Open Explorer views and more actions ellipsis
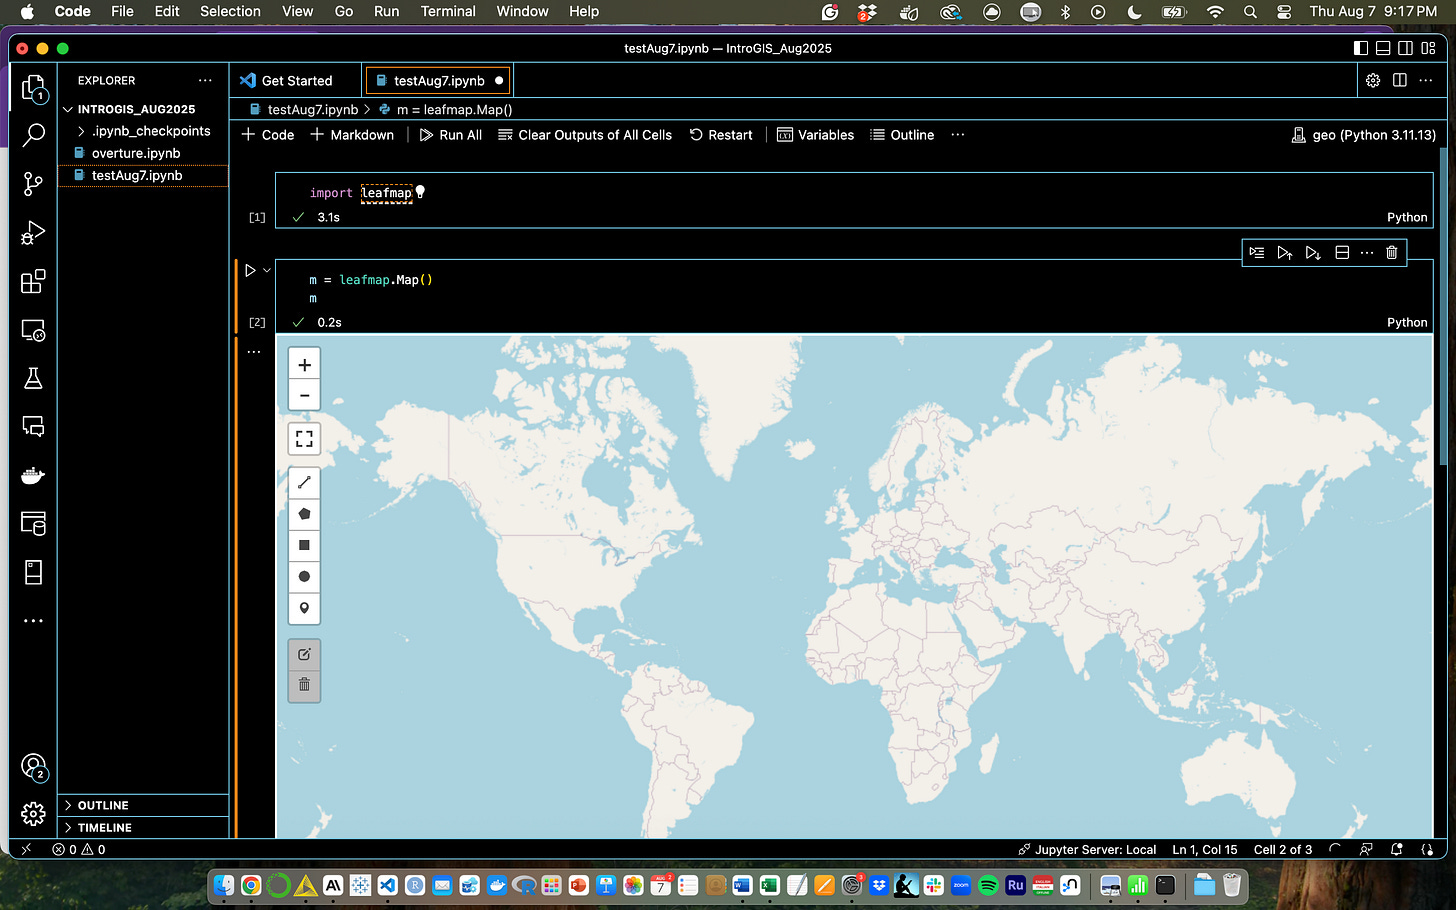Viewport: 1456px width, 910px height. 205,80
